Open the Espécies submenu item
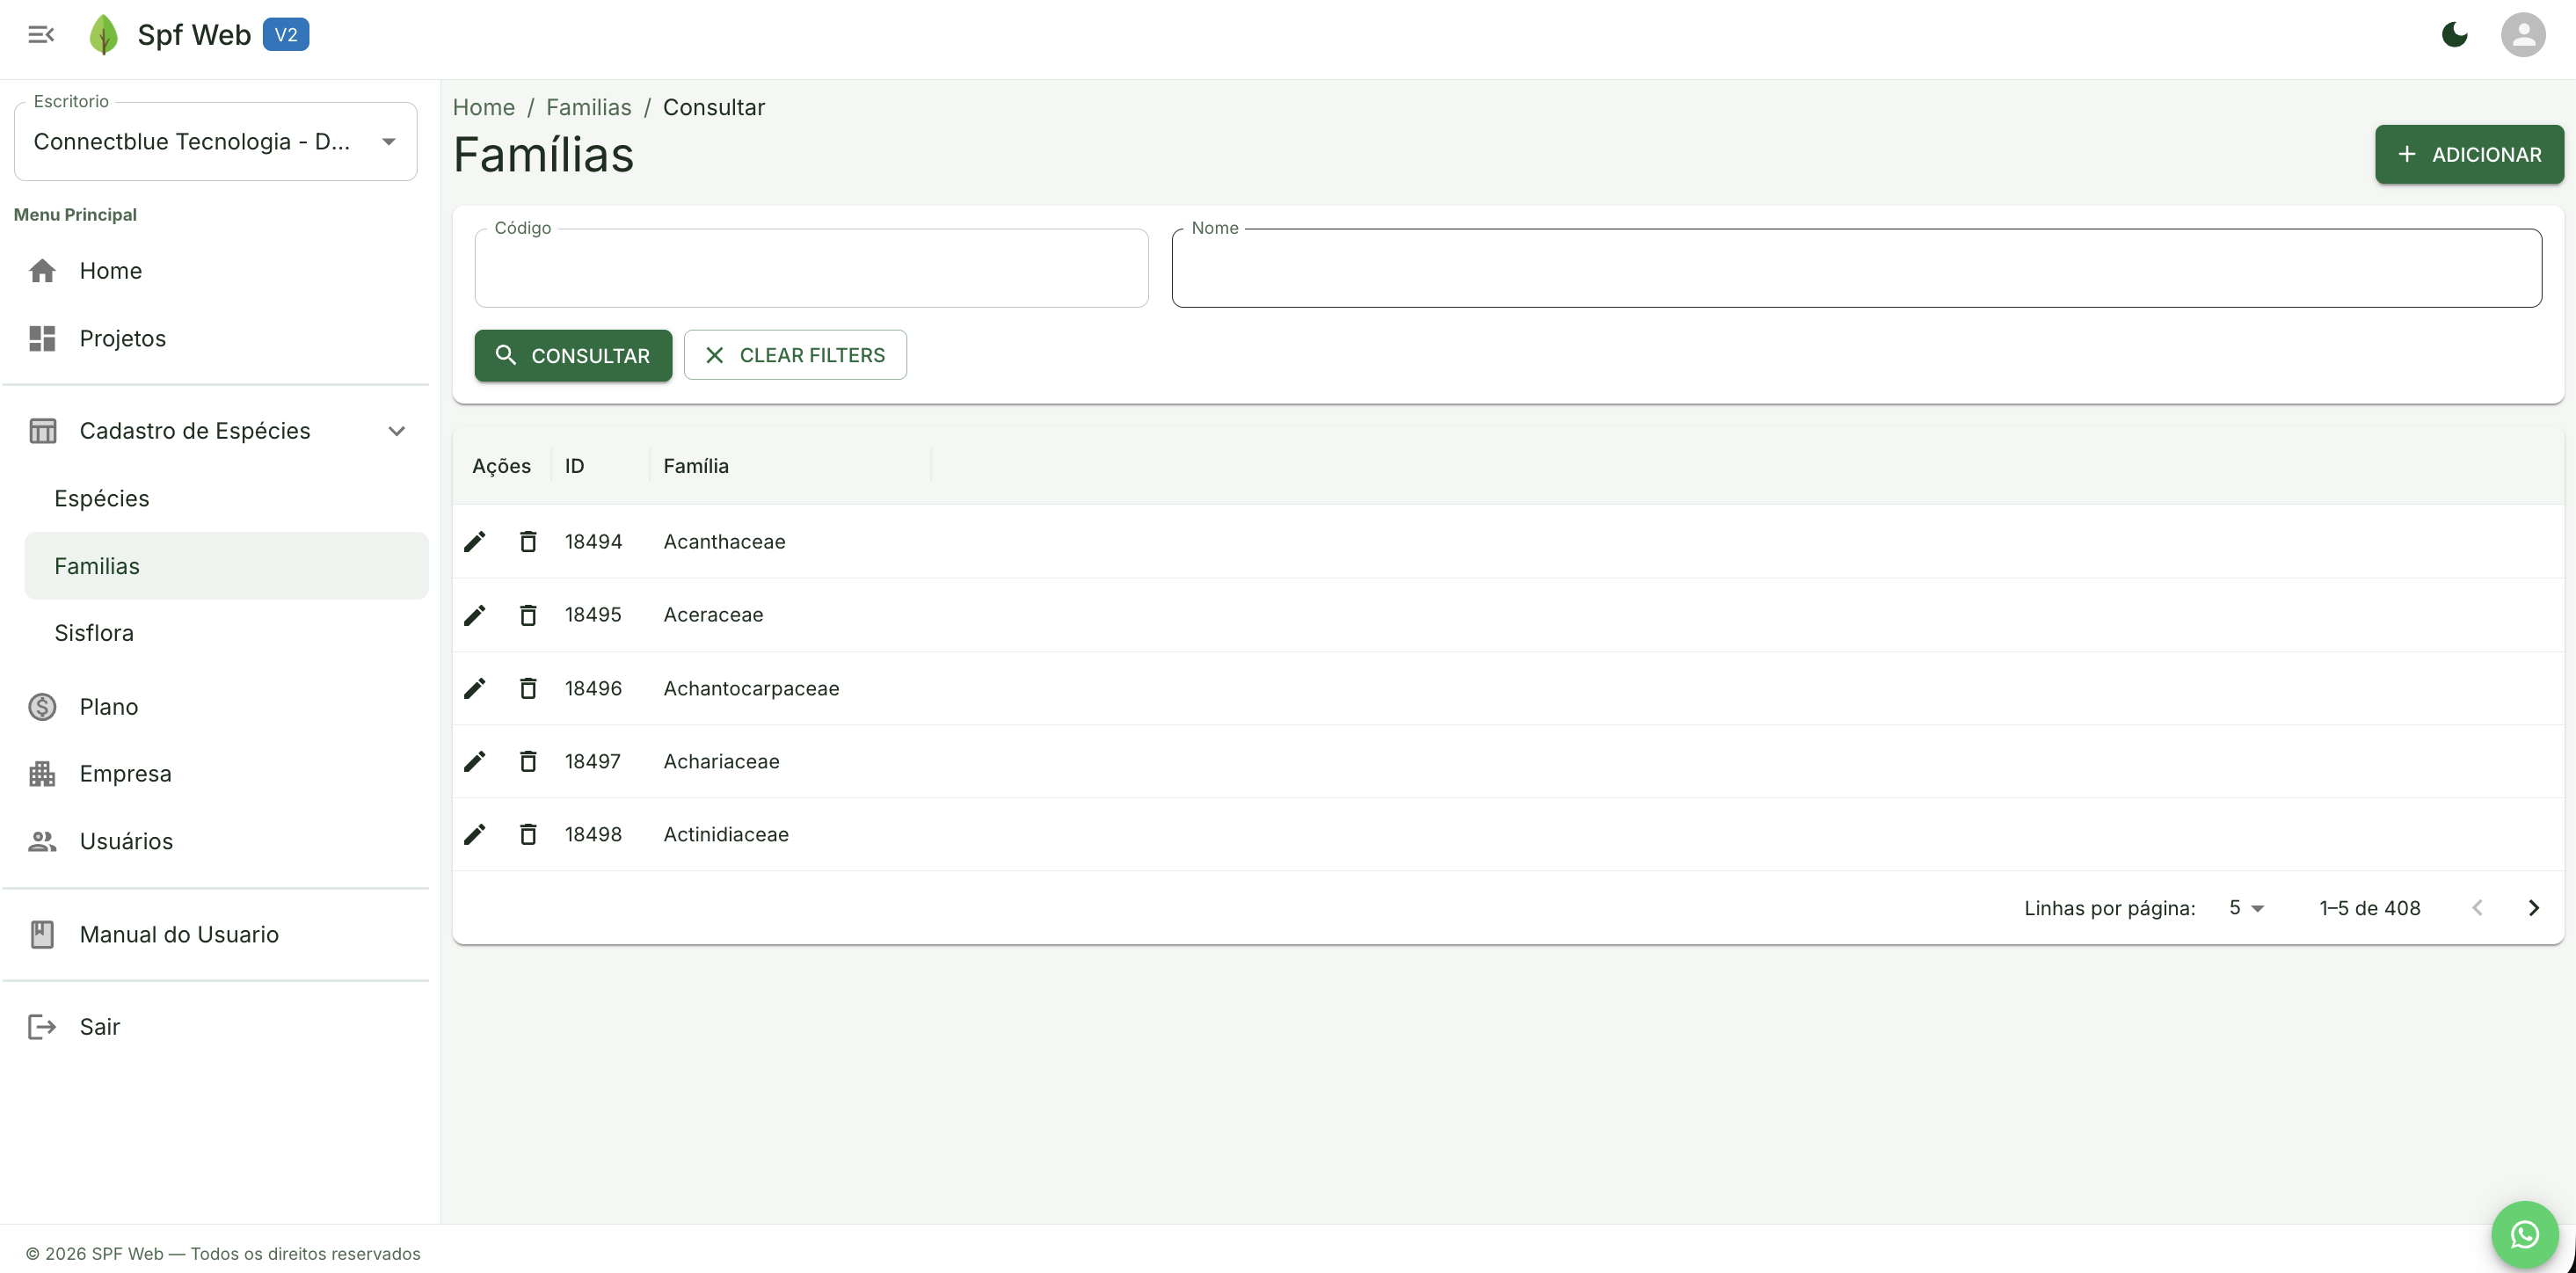Image resolution: width=2576 pixels, height=1273 pixels. click(226, 499)
